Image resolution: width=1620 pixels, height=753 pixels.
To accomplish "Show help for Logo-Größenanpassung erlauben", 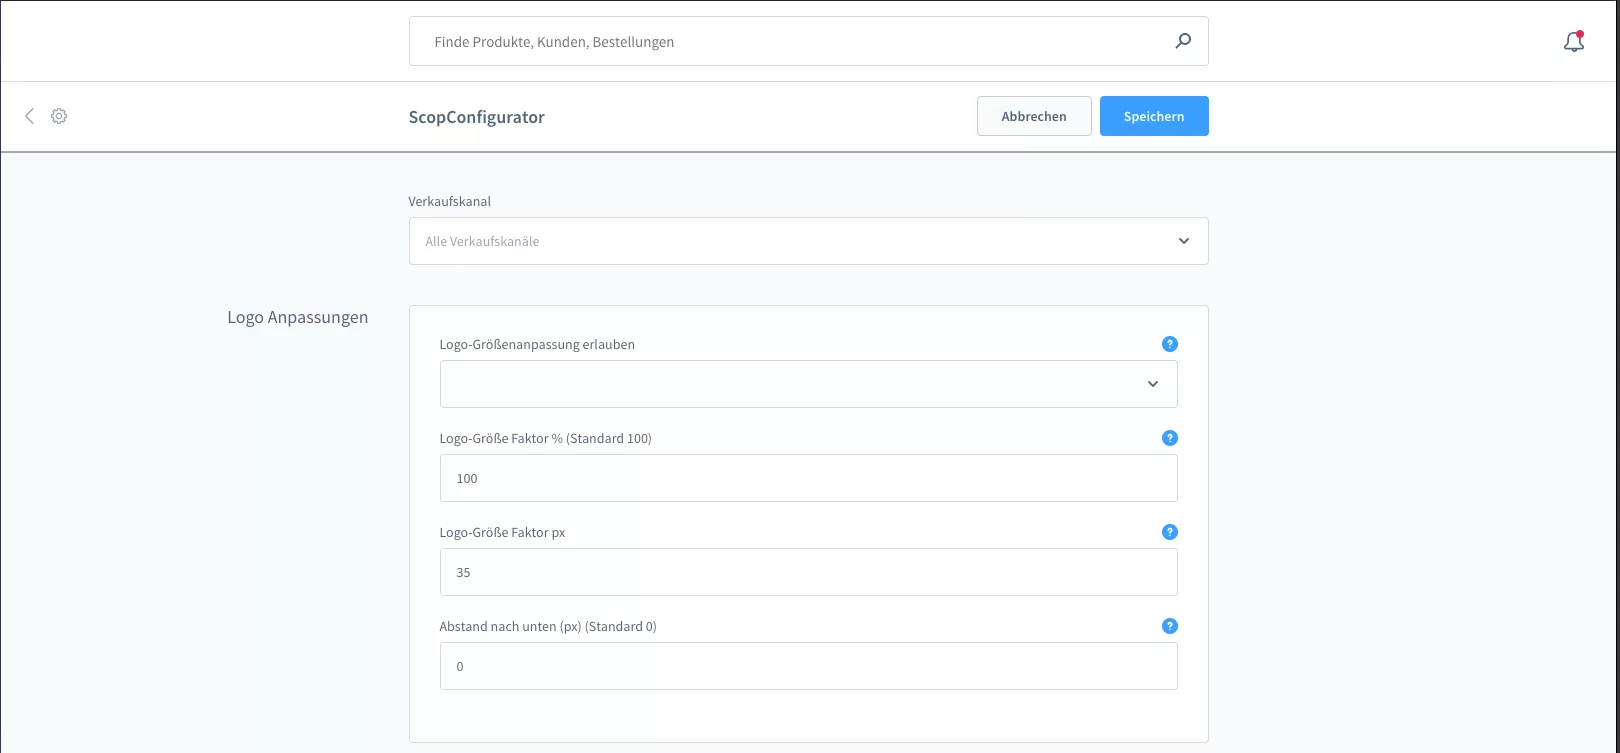I will [x=1169, y=344].
